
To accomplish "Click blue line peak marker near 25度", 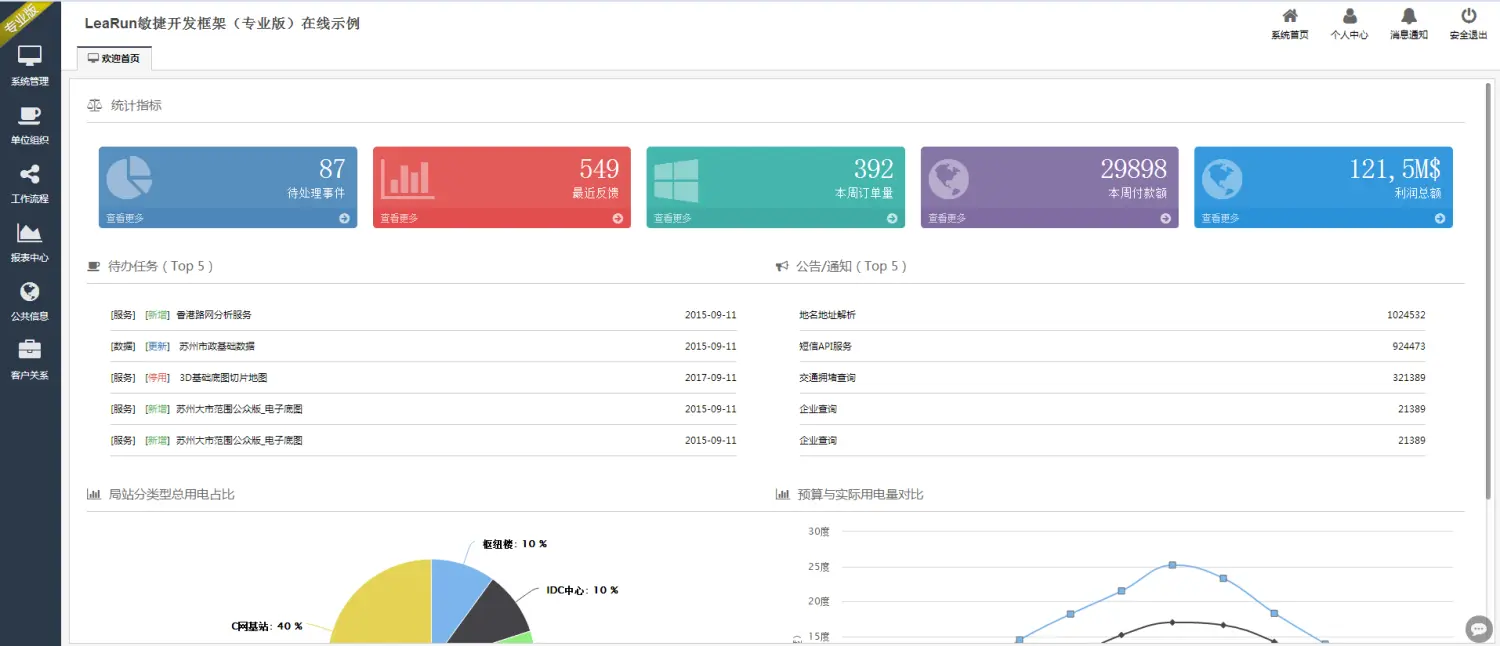I will [x=1172, y=565].
